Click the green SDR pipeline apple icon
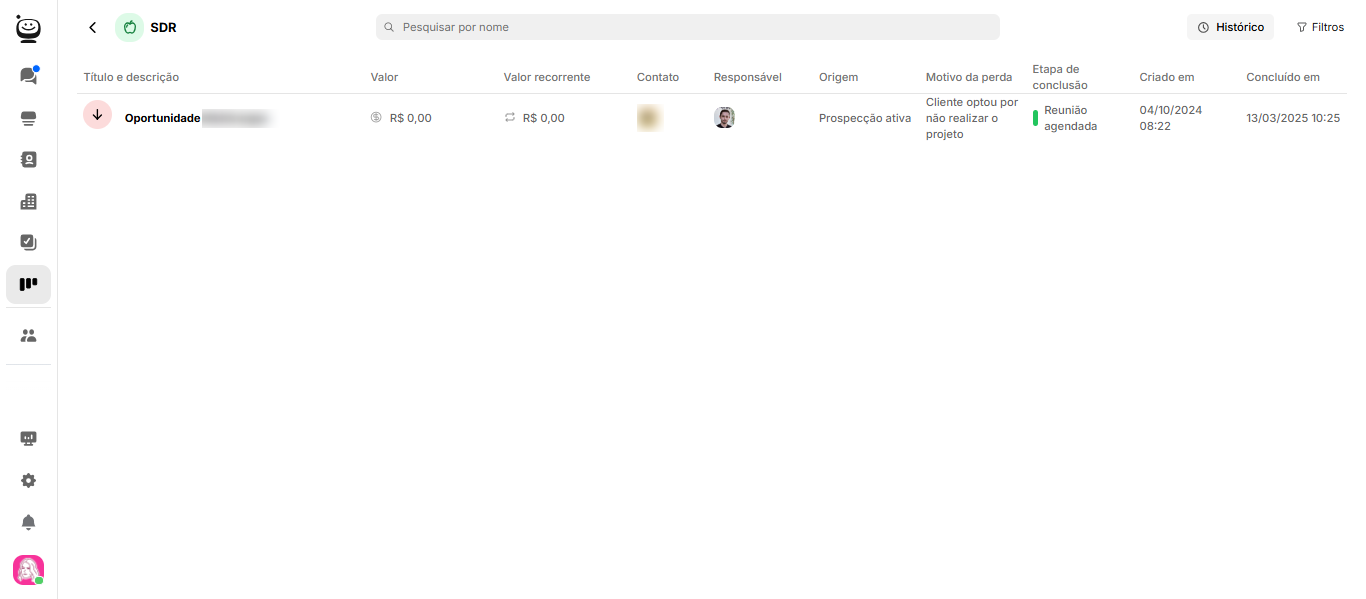This screenshot has width=1366, height=599. tap(129, 27)
